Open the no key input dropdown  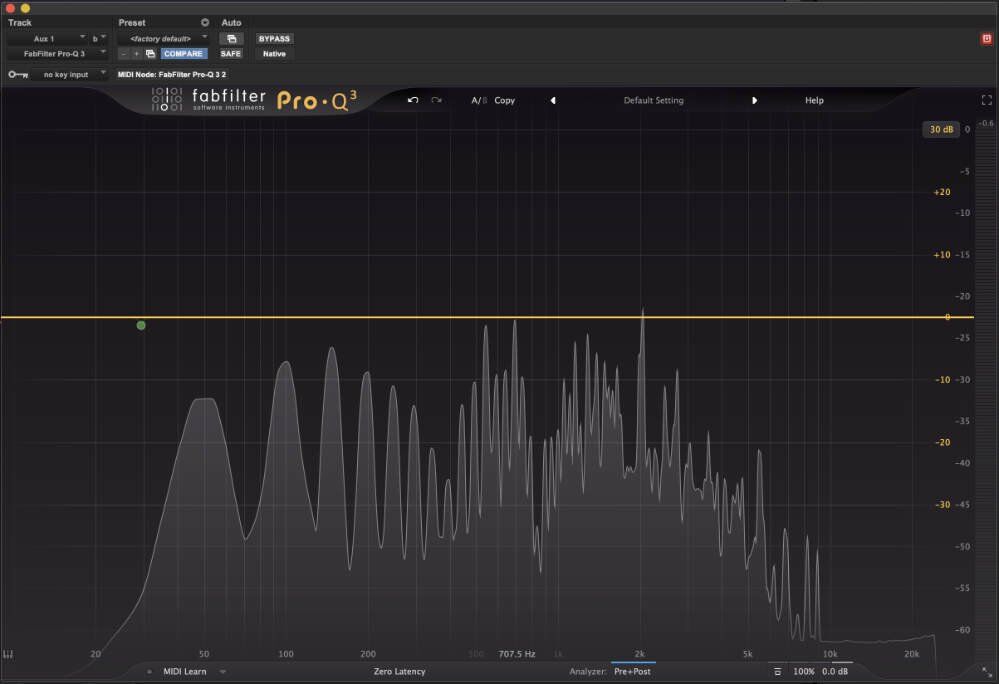[70, 75]
